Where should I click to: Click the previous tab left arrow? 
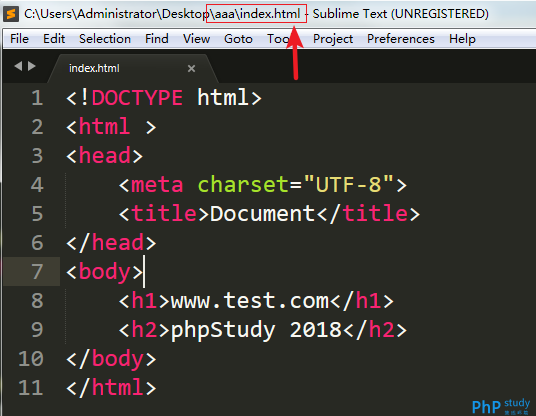coord(18,66)
